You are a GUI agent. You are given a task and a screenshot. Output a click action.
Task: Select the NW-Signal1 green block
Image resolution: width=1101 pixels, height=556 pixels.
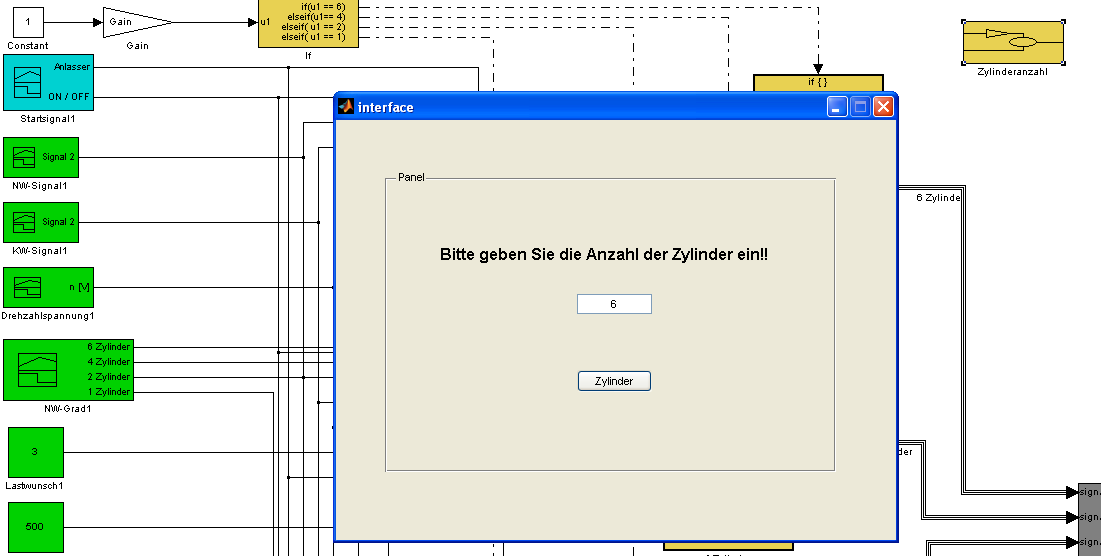[41, 157]
